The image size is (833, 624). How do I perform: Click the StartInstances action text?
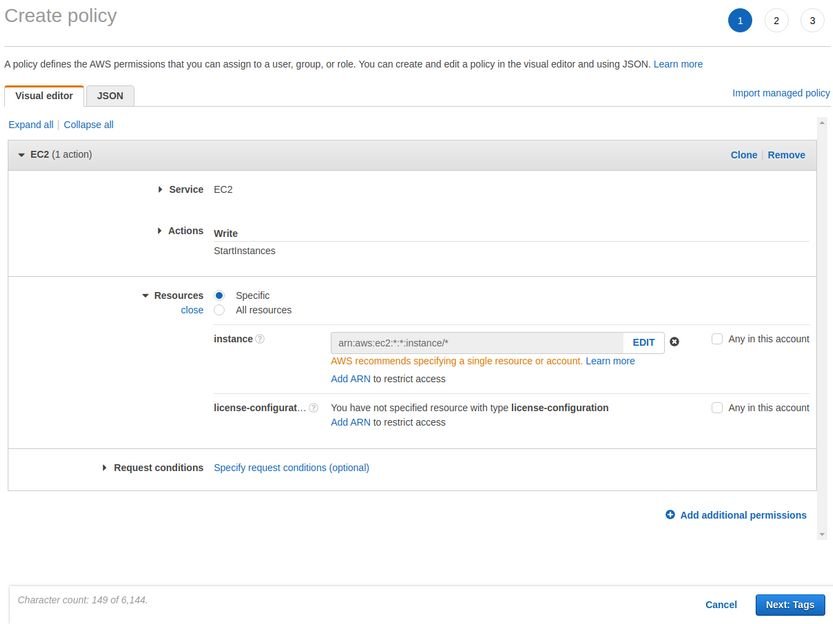click(244, 251)
